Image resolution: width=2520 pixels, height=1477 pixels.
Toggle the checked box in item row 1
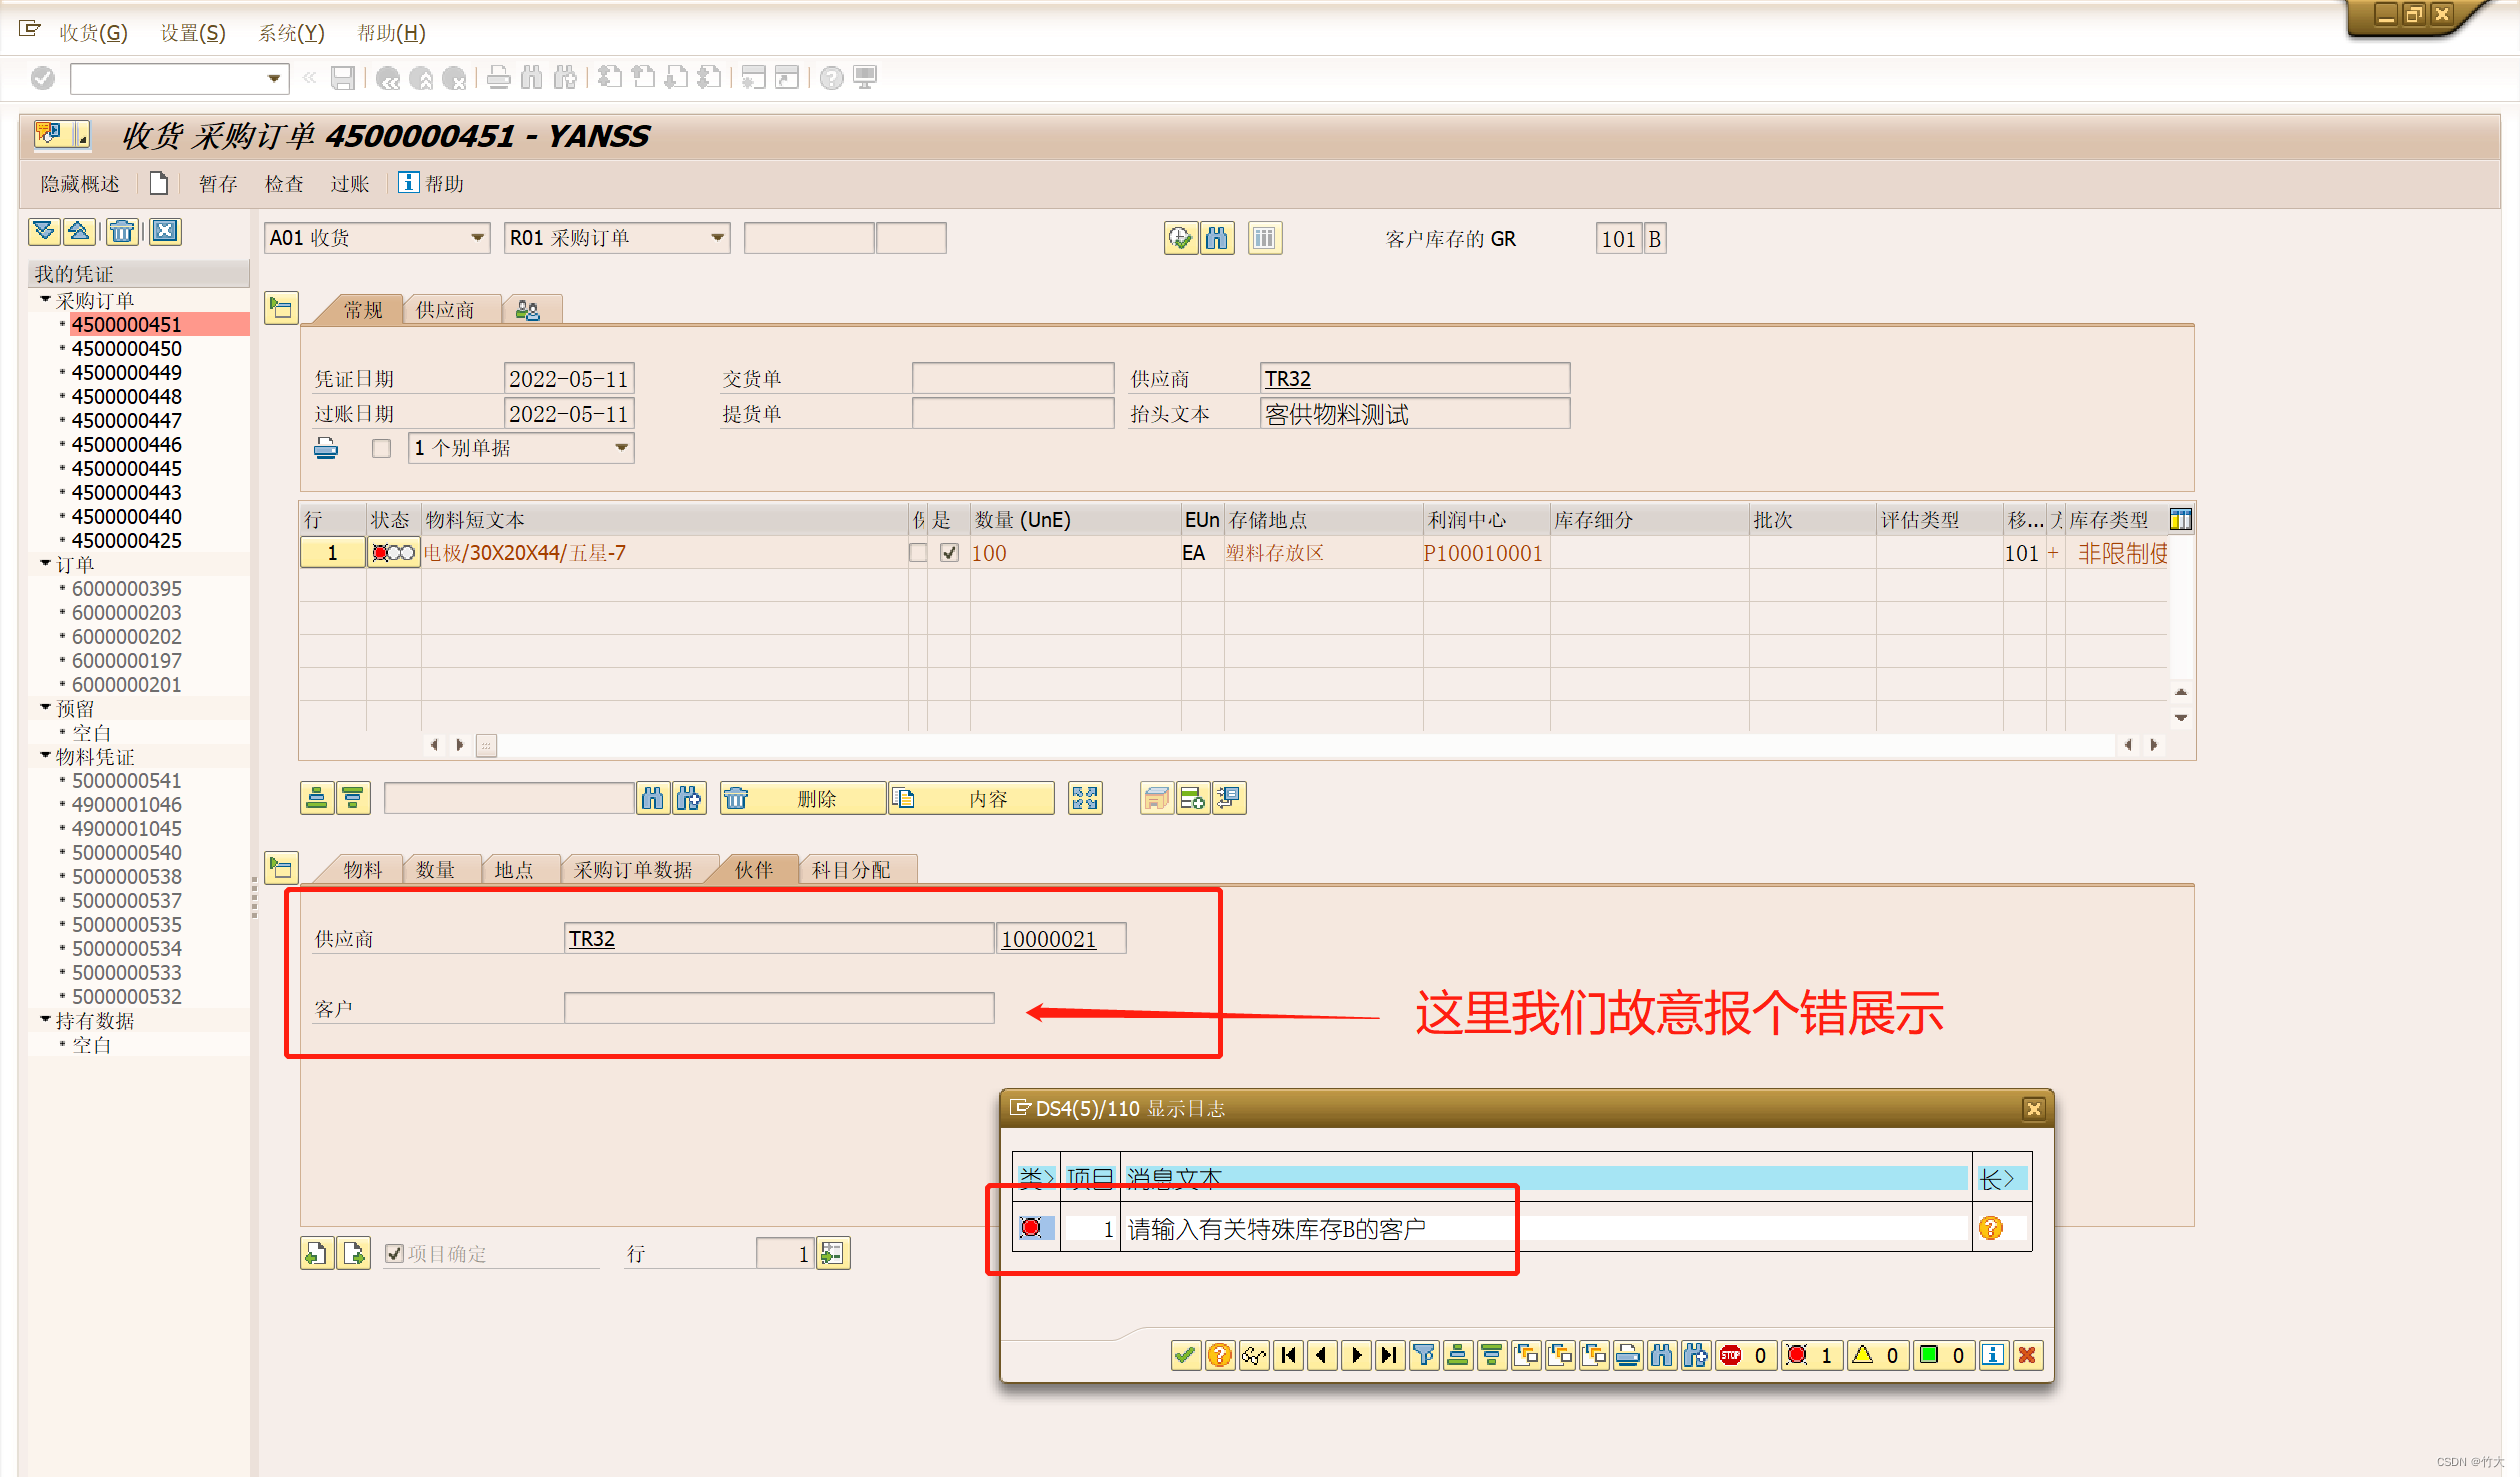point(949,553)
